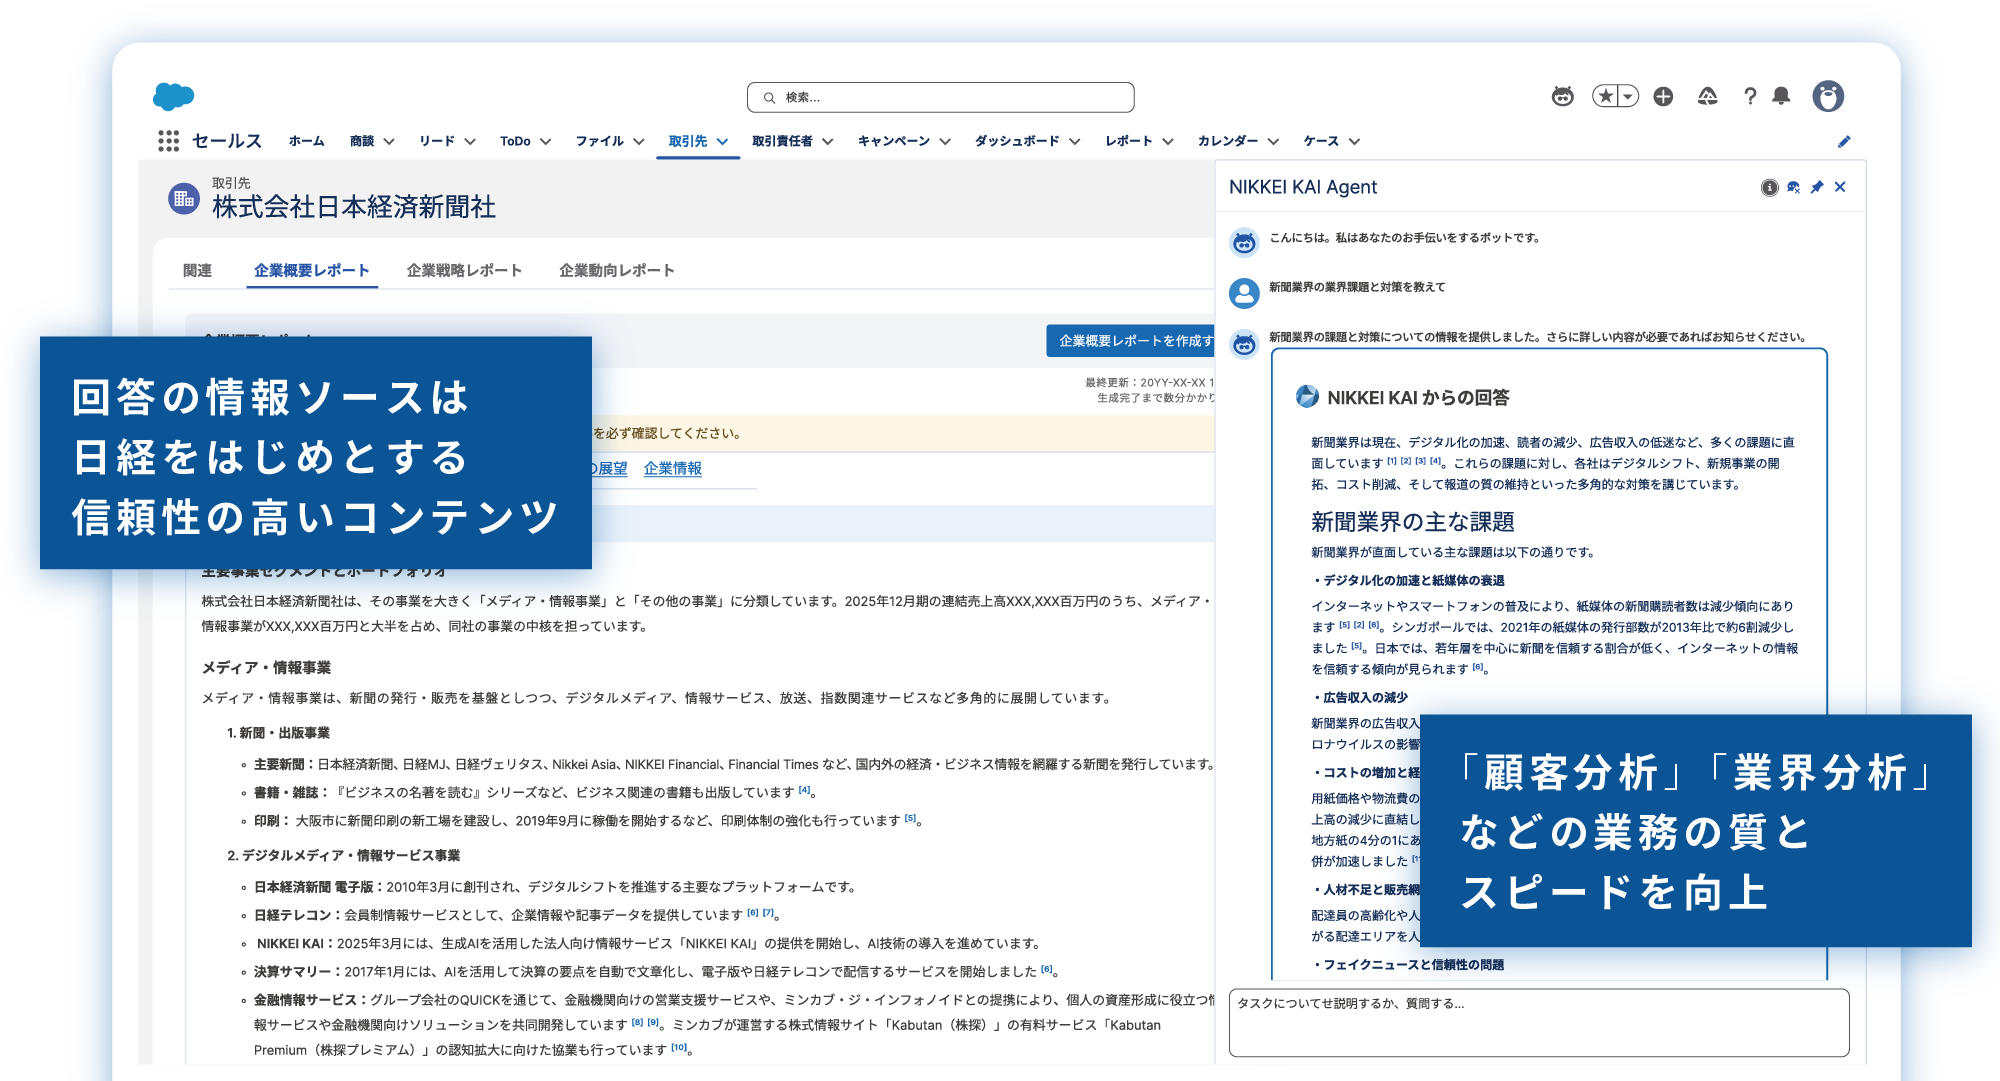Add this page to favorites star
The width and height of the screenshot is (2000, 1081).
1605,96
